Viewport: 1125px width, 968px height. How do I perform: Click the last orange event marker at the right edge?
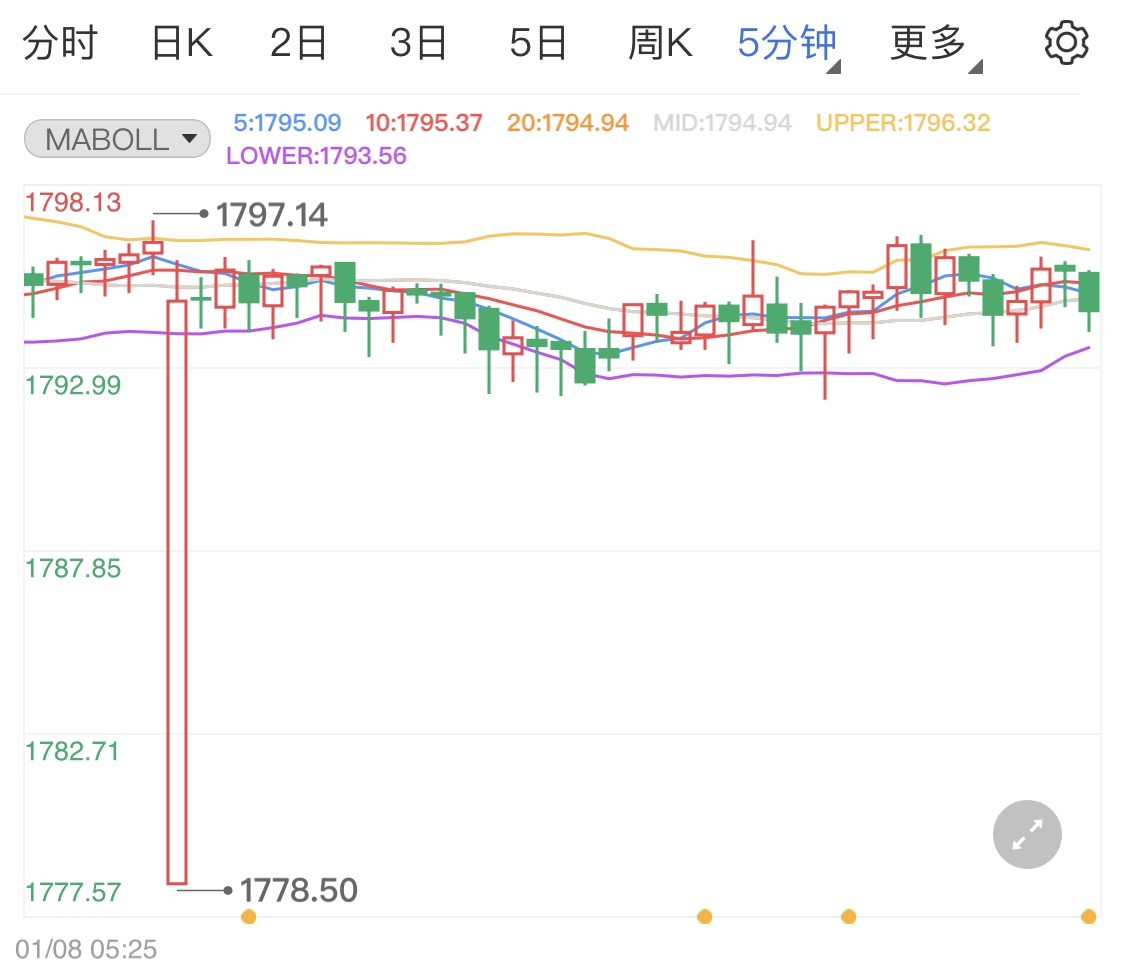tap(1088, 916)
